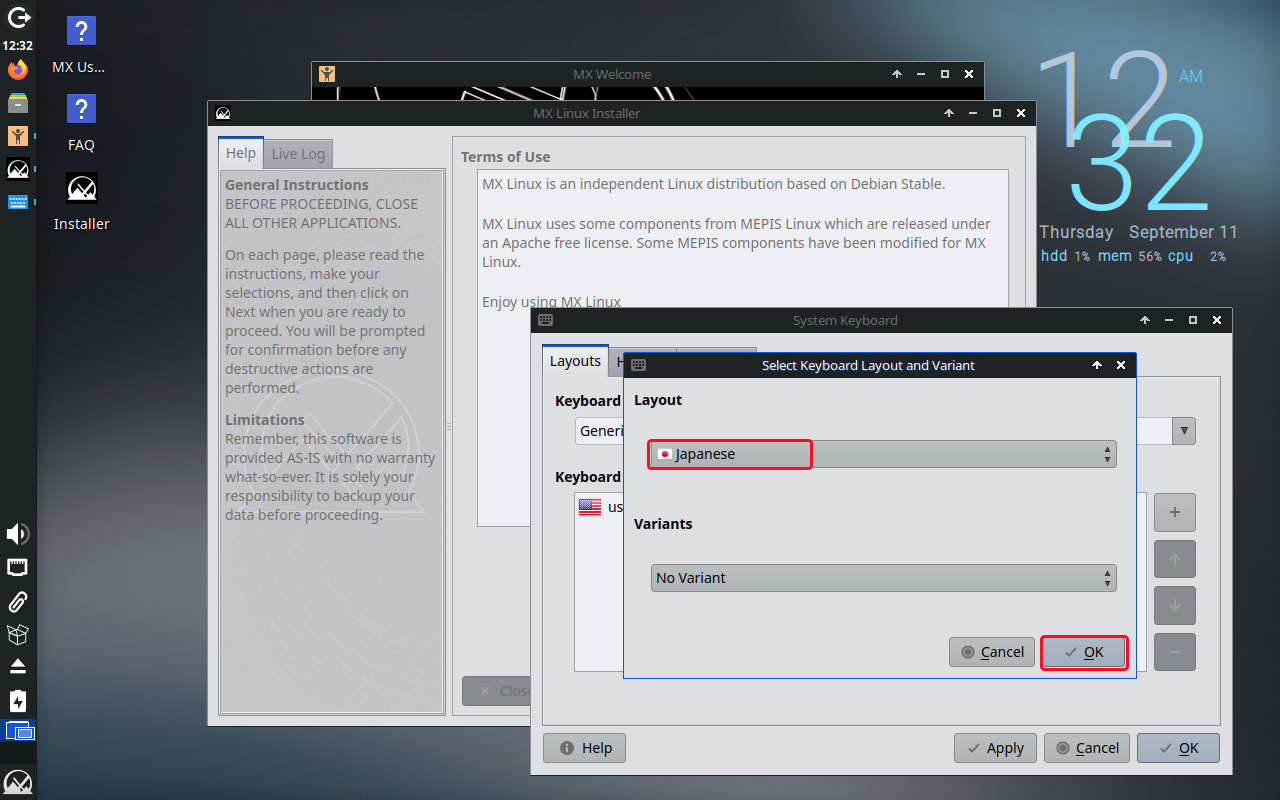
Task: Click the move layout down arrow button
Action: pyautogui.click(x=1175, y=605)
